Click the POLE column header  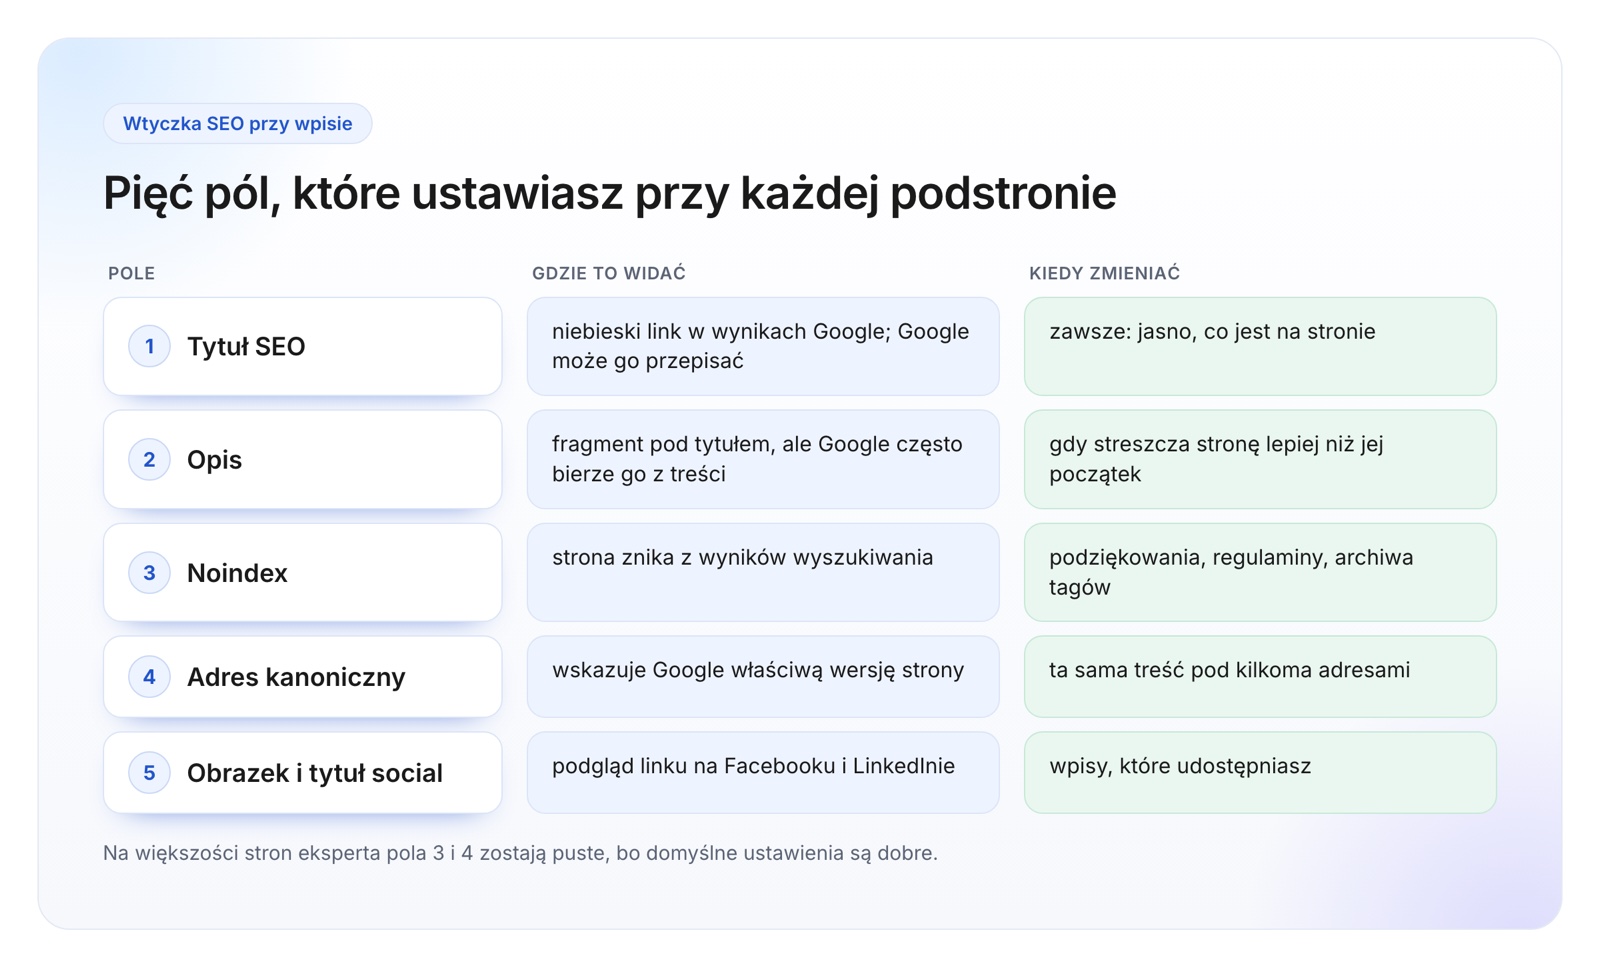tap(131, 273)
